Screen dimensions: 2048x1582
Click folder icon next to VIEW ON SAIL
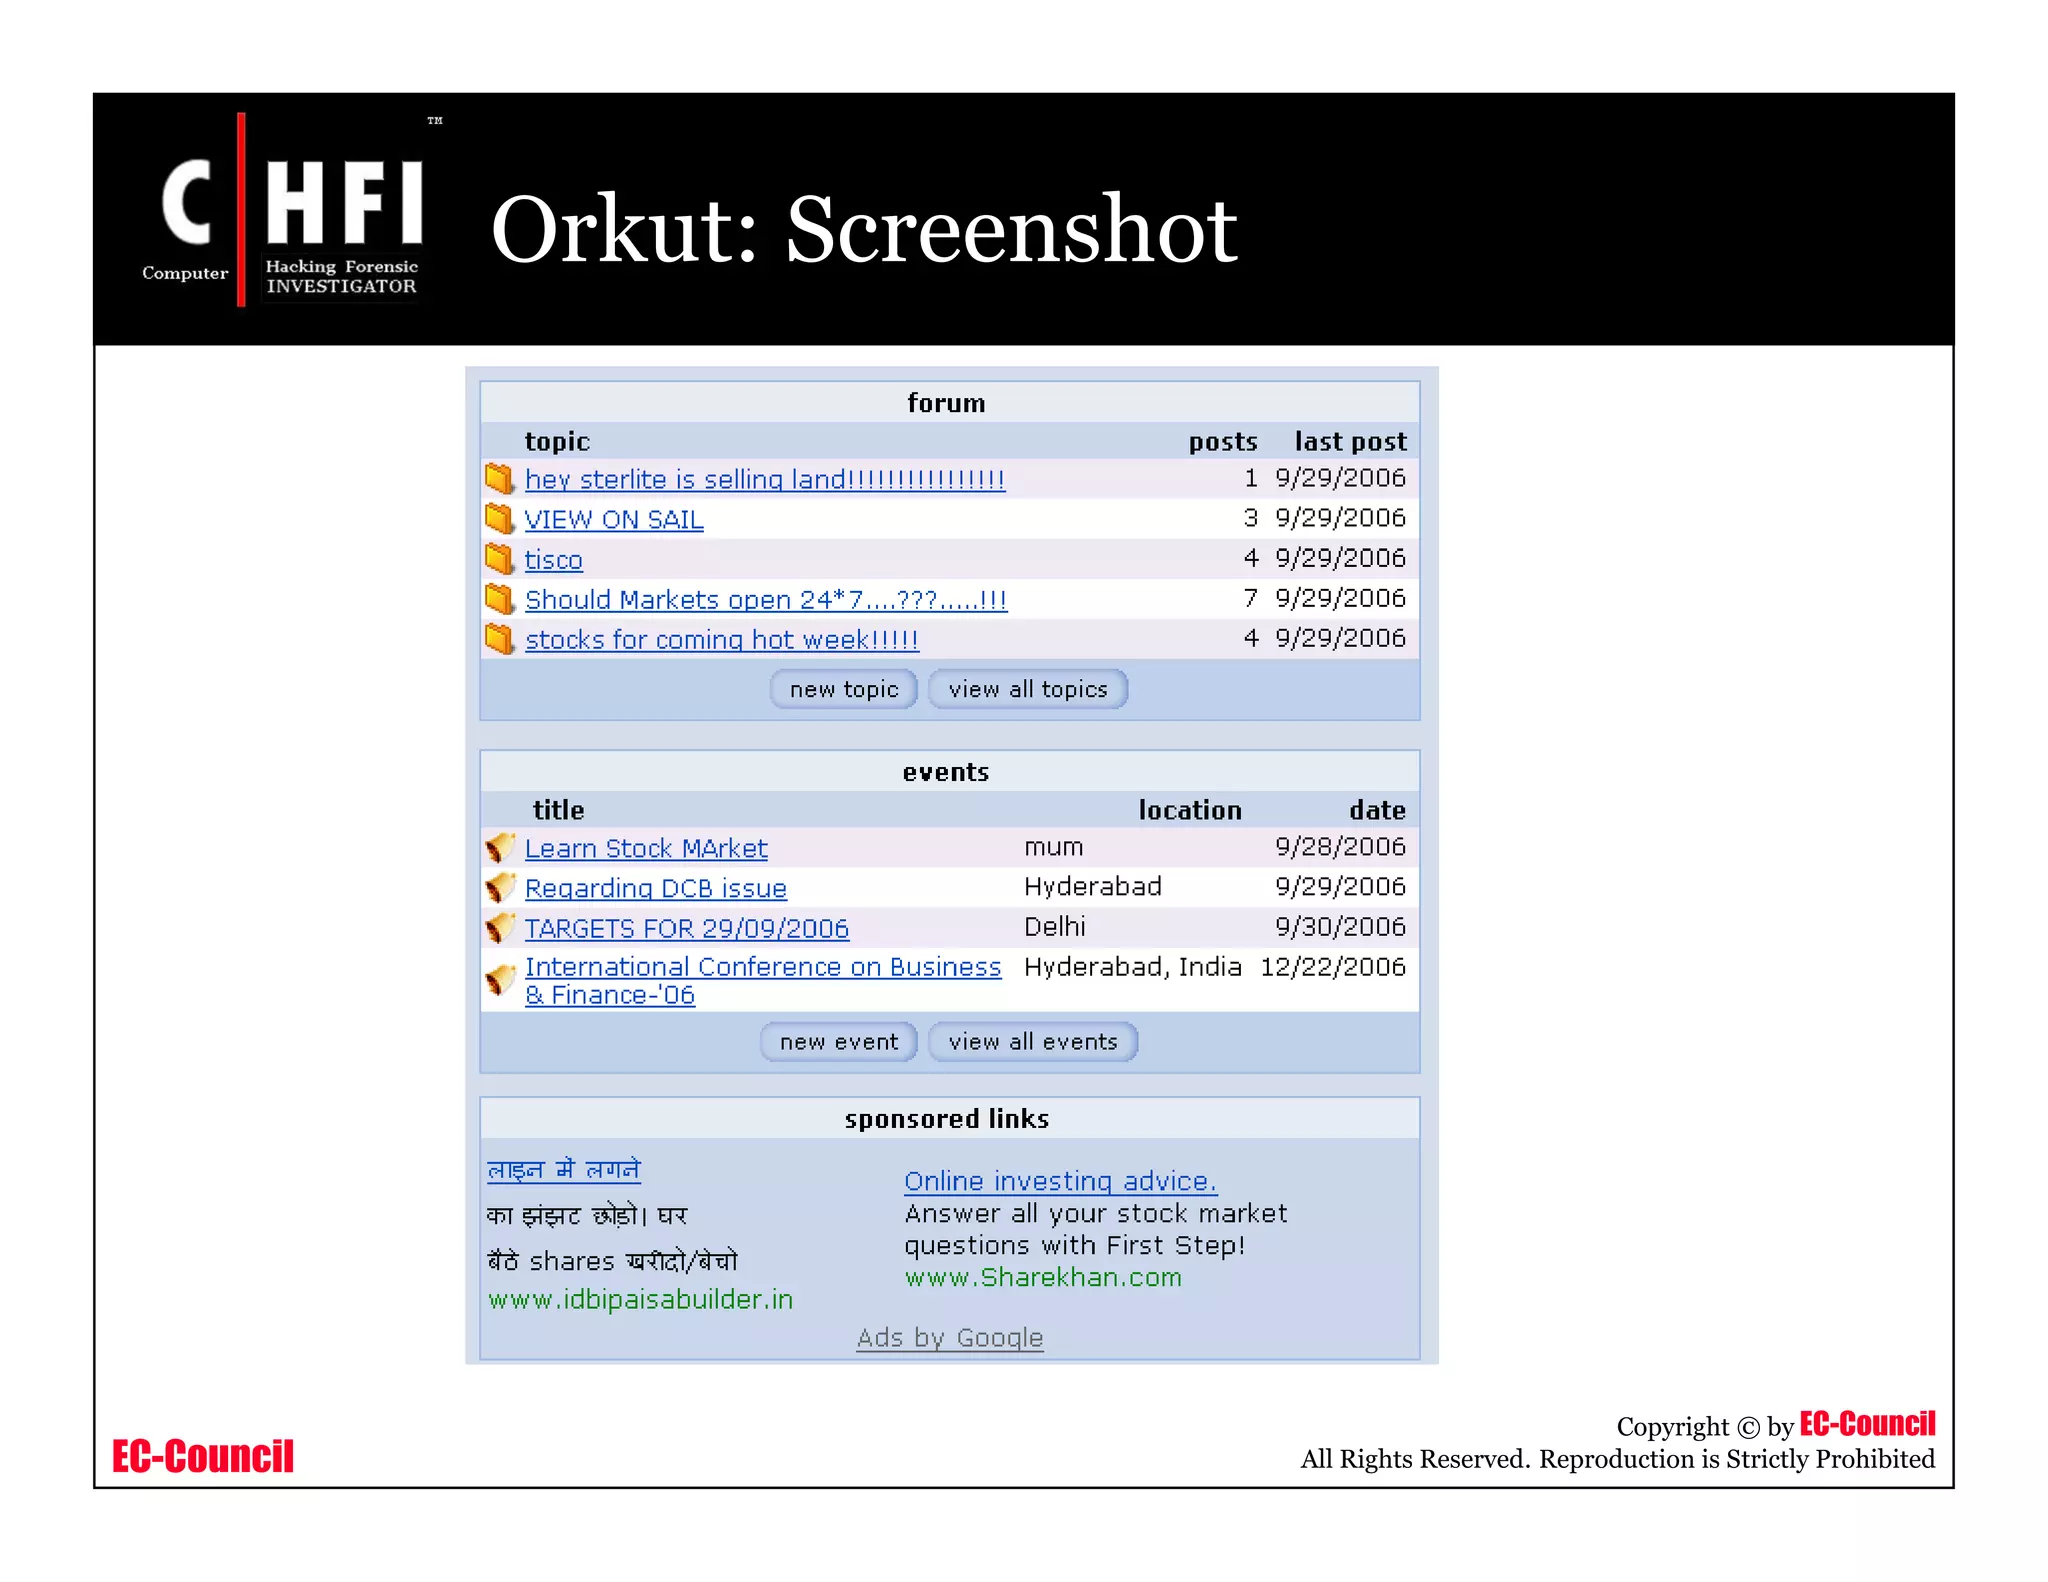coord(499,518)
